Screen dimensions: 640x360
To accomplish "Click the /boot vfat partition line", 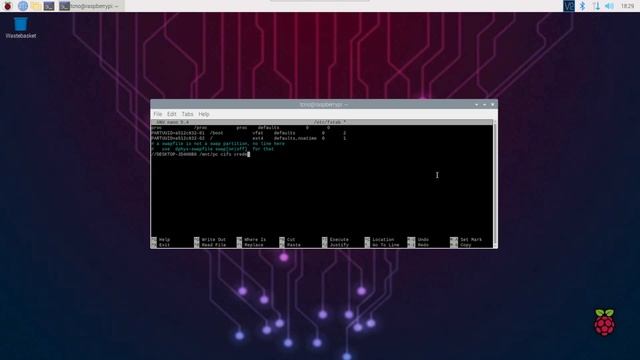I will click(249, 133).
